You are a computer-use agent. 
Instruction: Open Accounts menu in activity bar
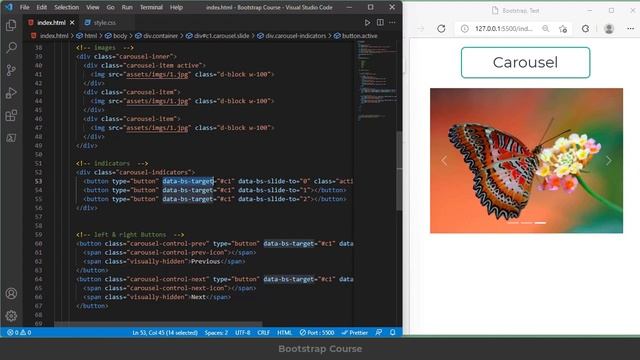[x=11, y=293]
